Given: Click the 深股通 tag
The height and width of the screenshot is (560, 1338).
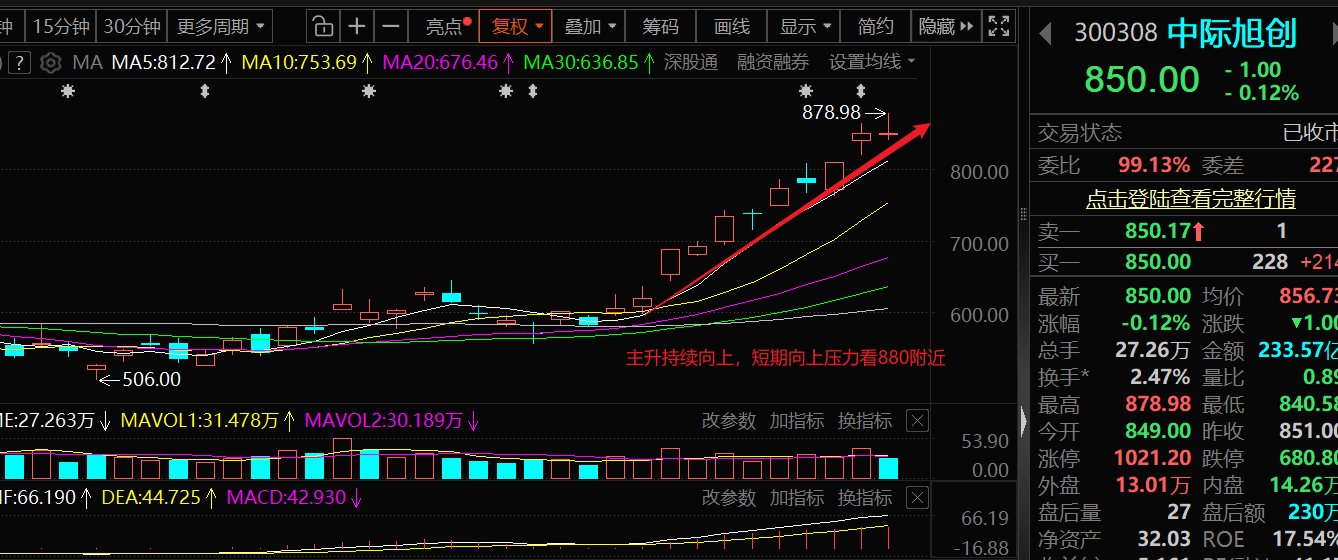Looking at the screenshot, I should [x=691, y=62].
